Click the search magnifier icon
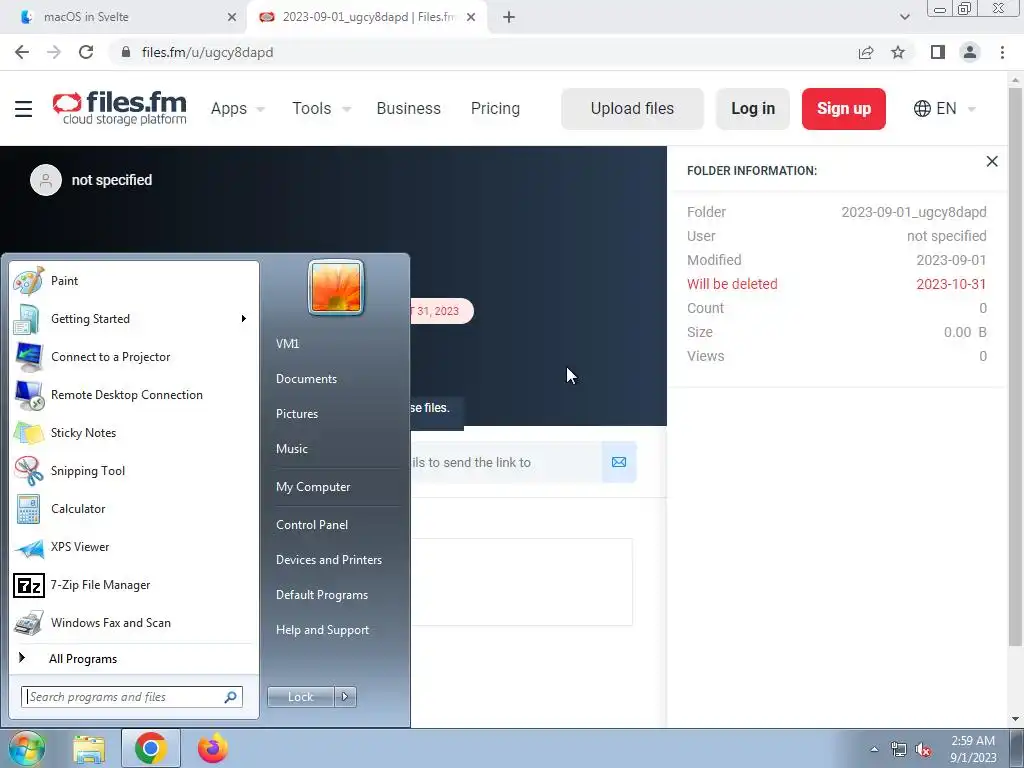Image resolution: width=1024 pixels, height=768 pixels. click(x=230, y=697)
